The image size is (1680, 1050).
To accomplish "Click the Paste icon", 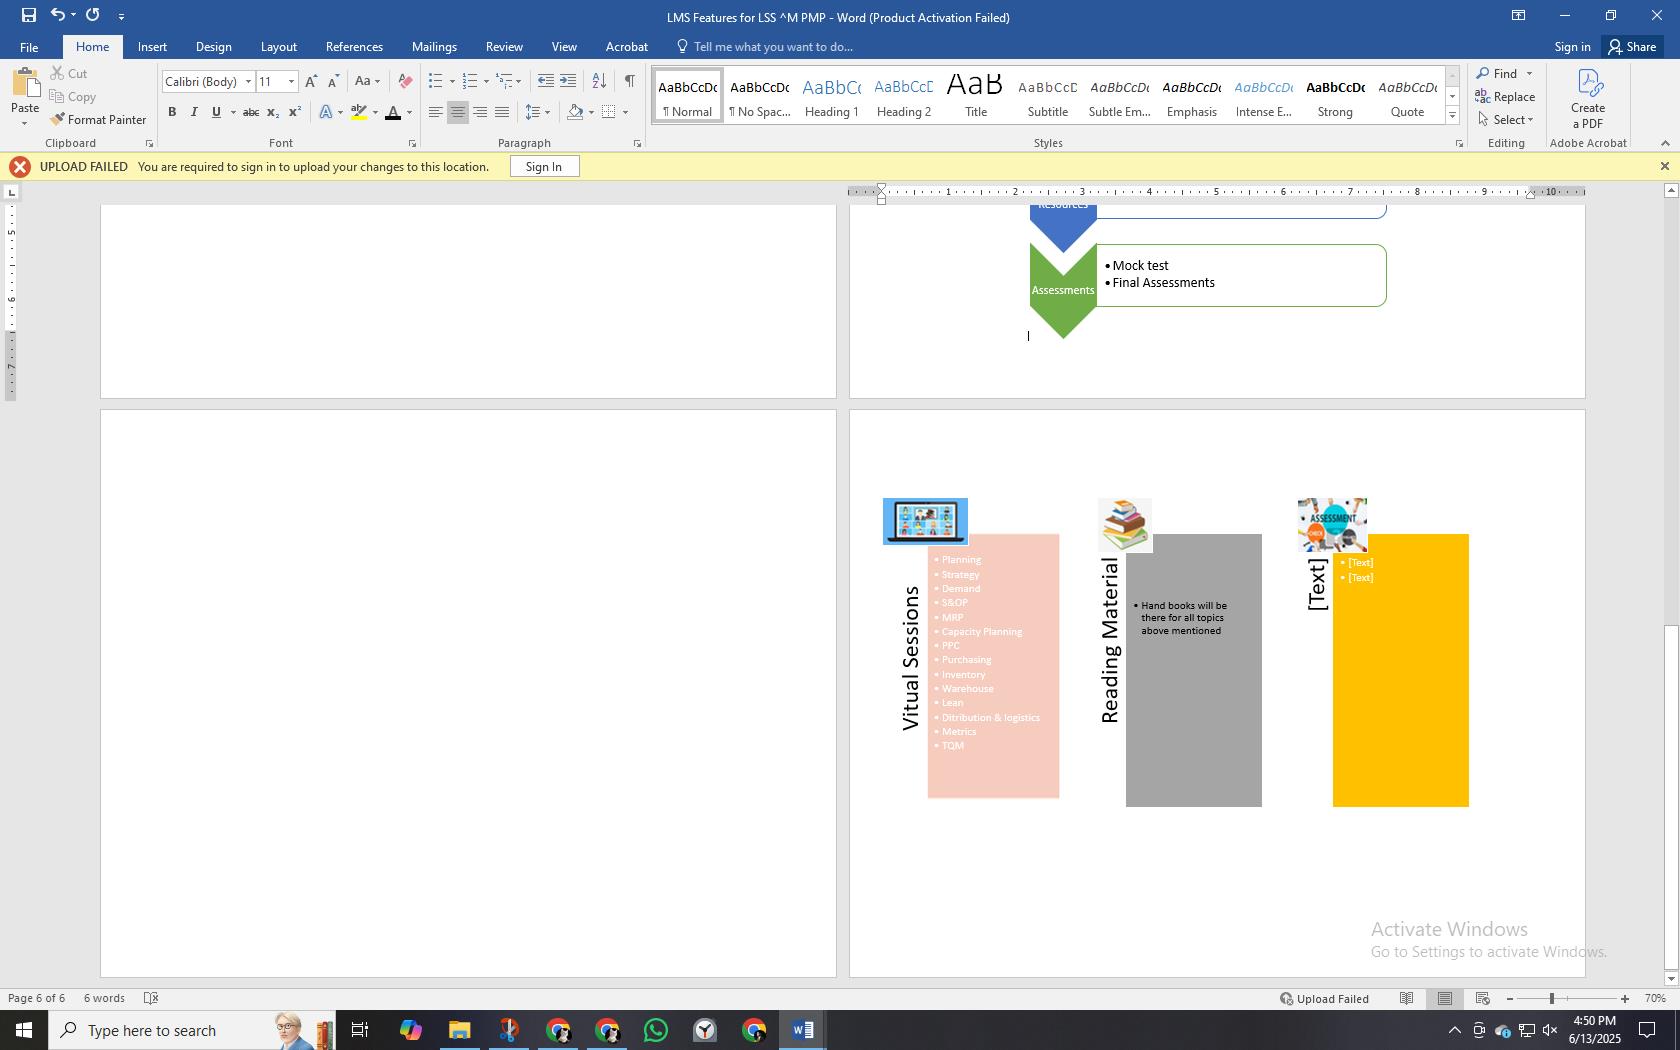I will pyautogui.click(x=25, y=83).
